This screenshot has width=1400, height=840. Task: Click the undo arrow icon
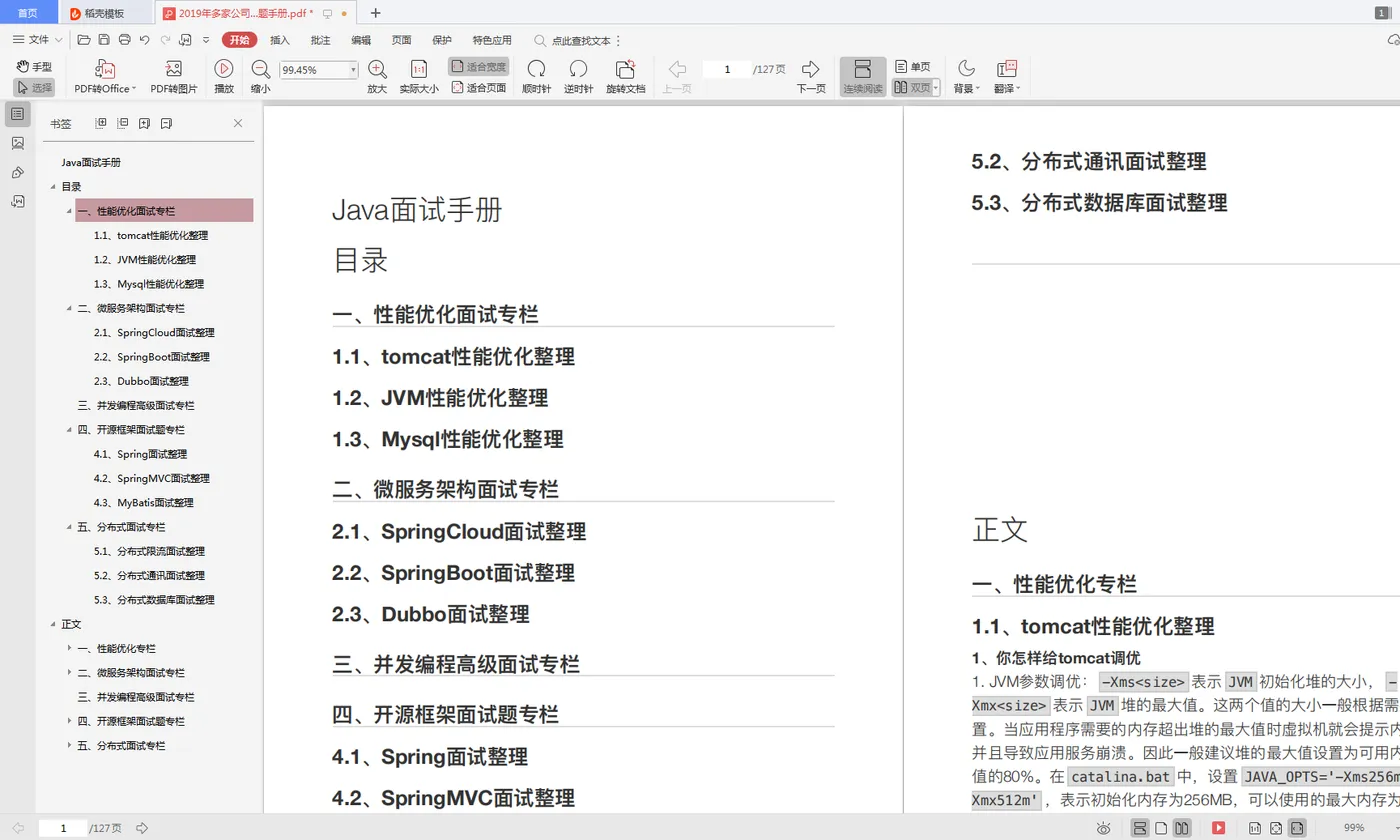coord(144,40)
